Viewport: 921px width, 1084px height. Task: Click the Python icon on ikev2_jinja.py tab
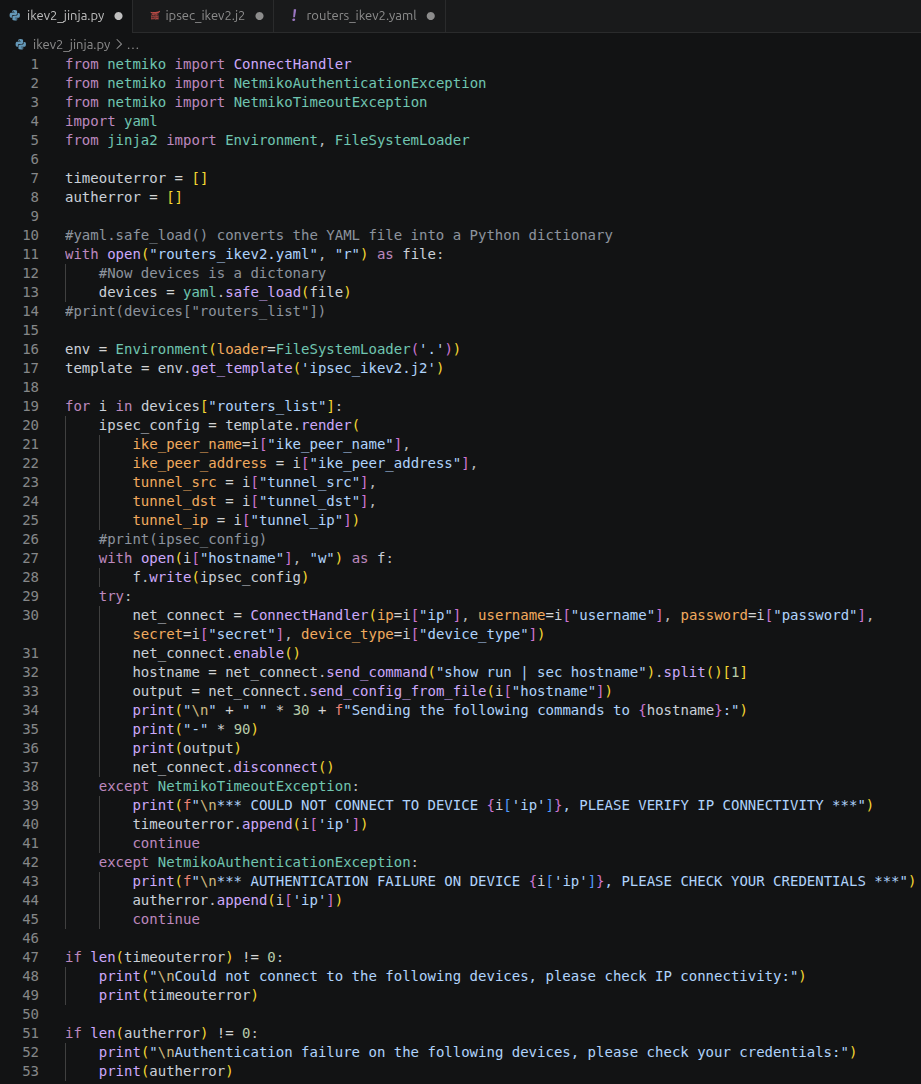(x=15, y=15)
